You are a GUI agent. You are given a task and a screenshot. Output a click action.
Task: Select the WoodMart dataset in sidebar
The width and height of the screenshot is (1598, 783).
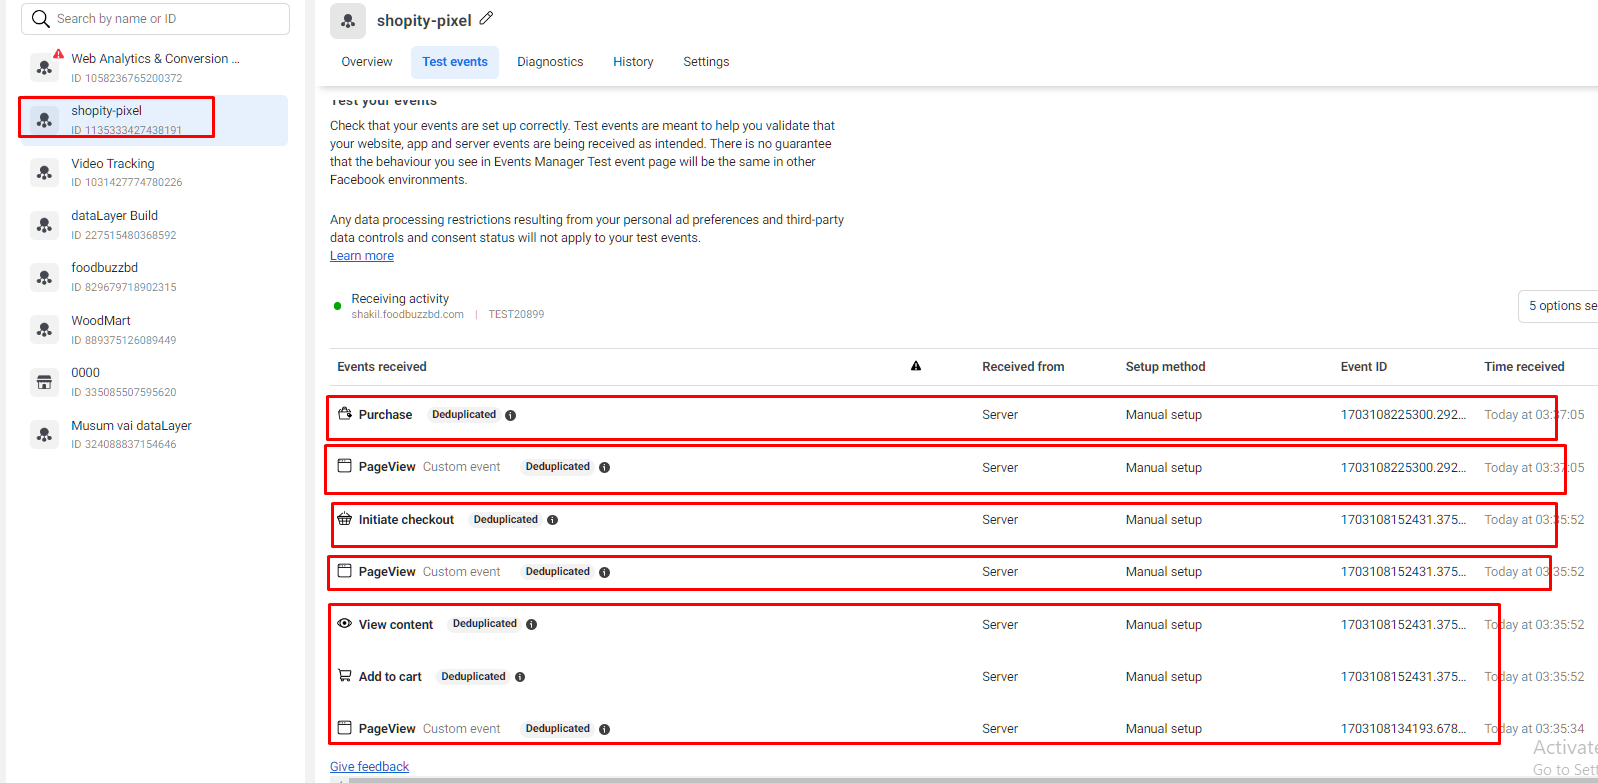101,321
